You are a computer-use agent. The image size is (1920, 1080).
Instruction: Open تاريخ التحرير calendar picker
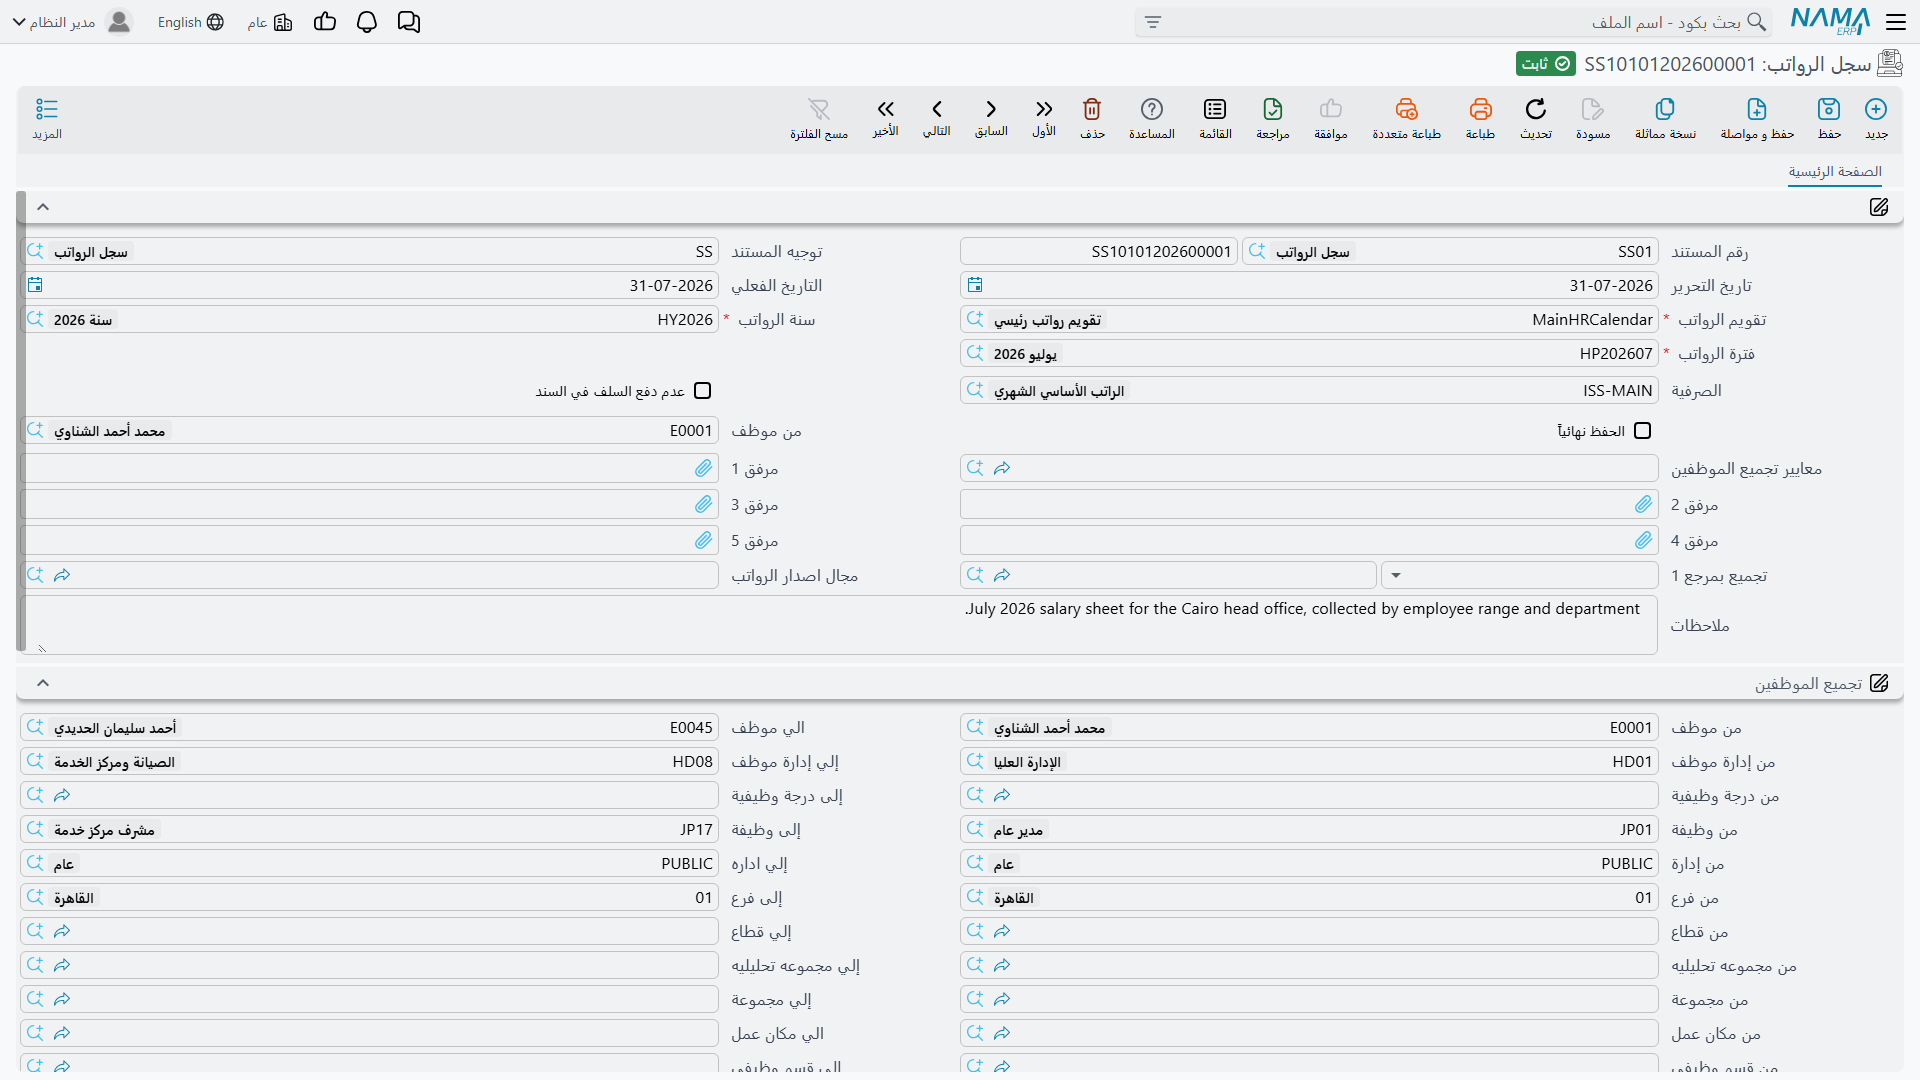[x=975, y=286]
